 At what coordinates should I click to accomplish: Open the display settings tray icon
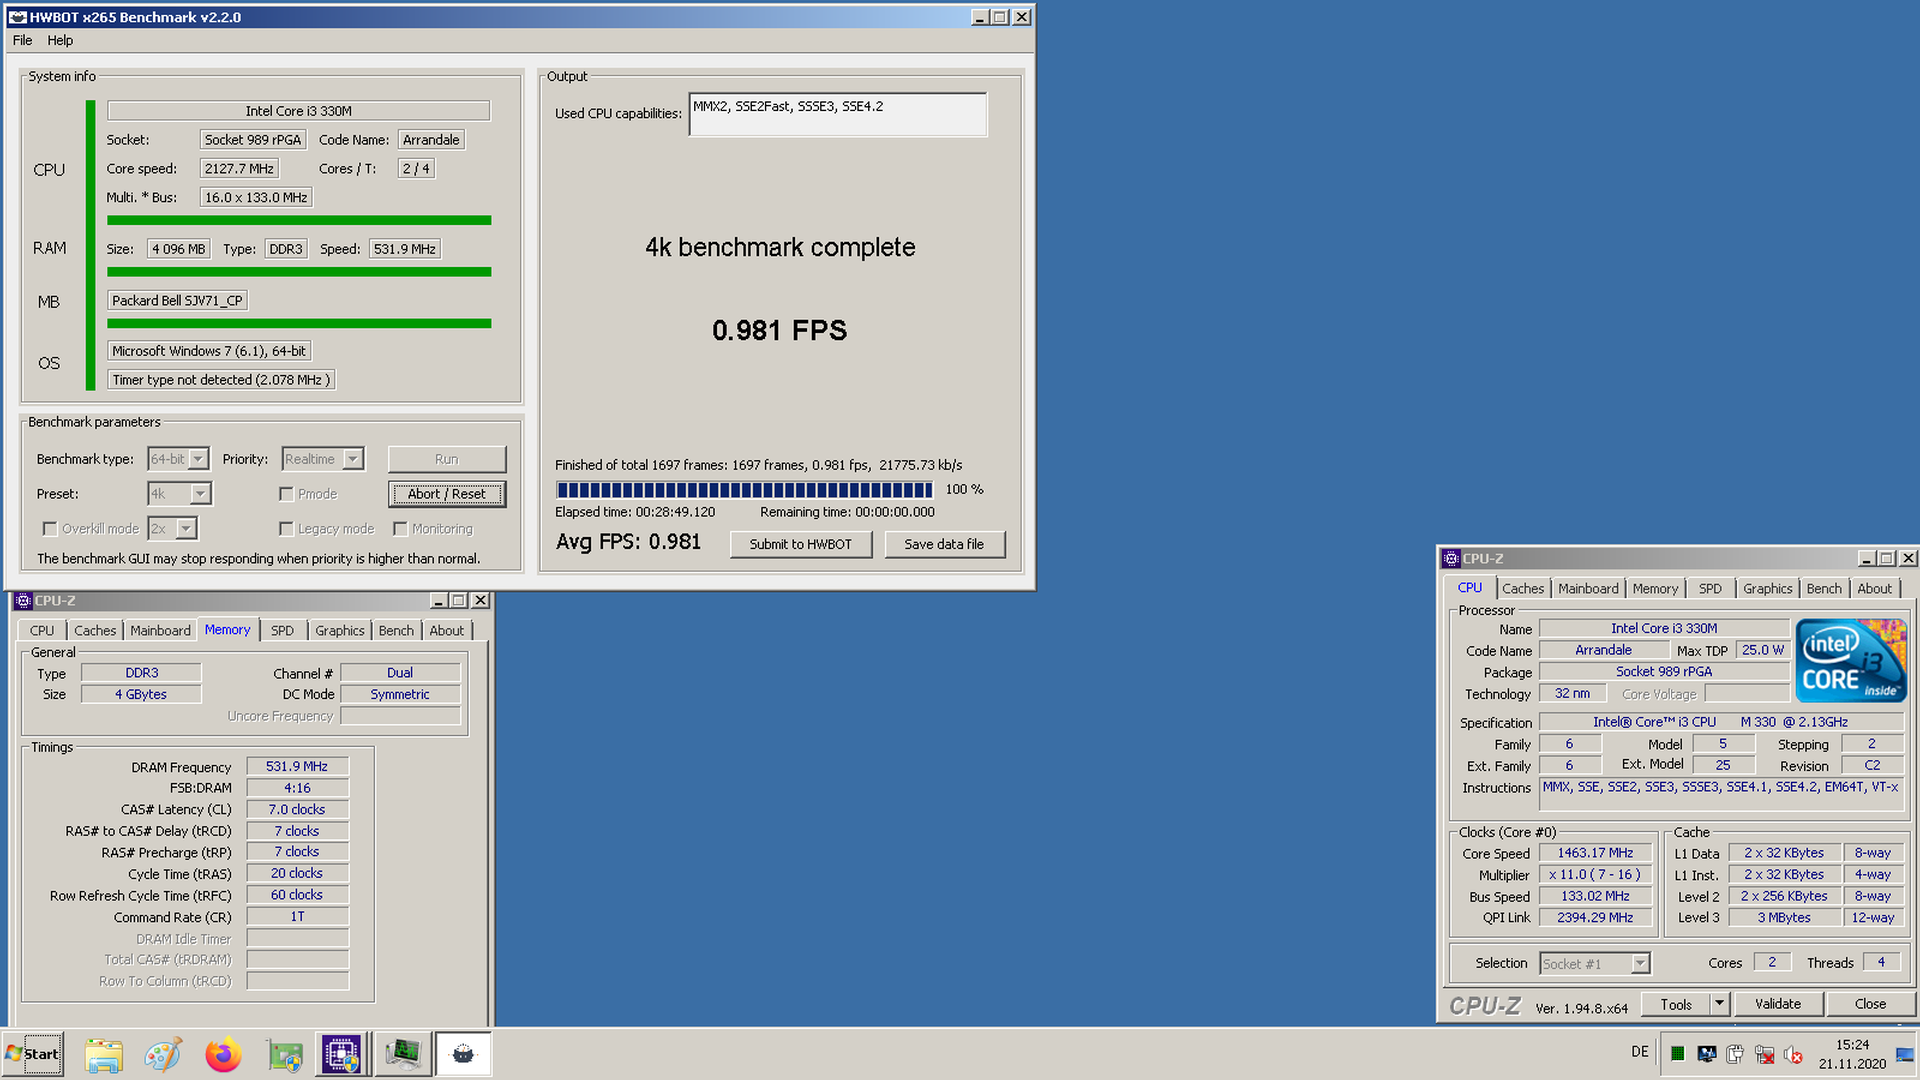[x=1706, y=1053]
